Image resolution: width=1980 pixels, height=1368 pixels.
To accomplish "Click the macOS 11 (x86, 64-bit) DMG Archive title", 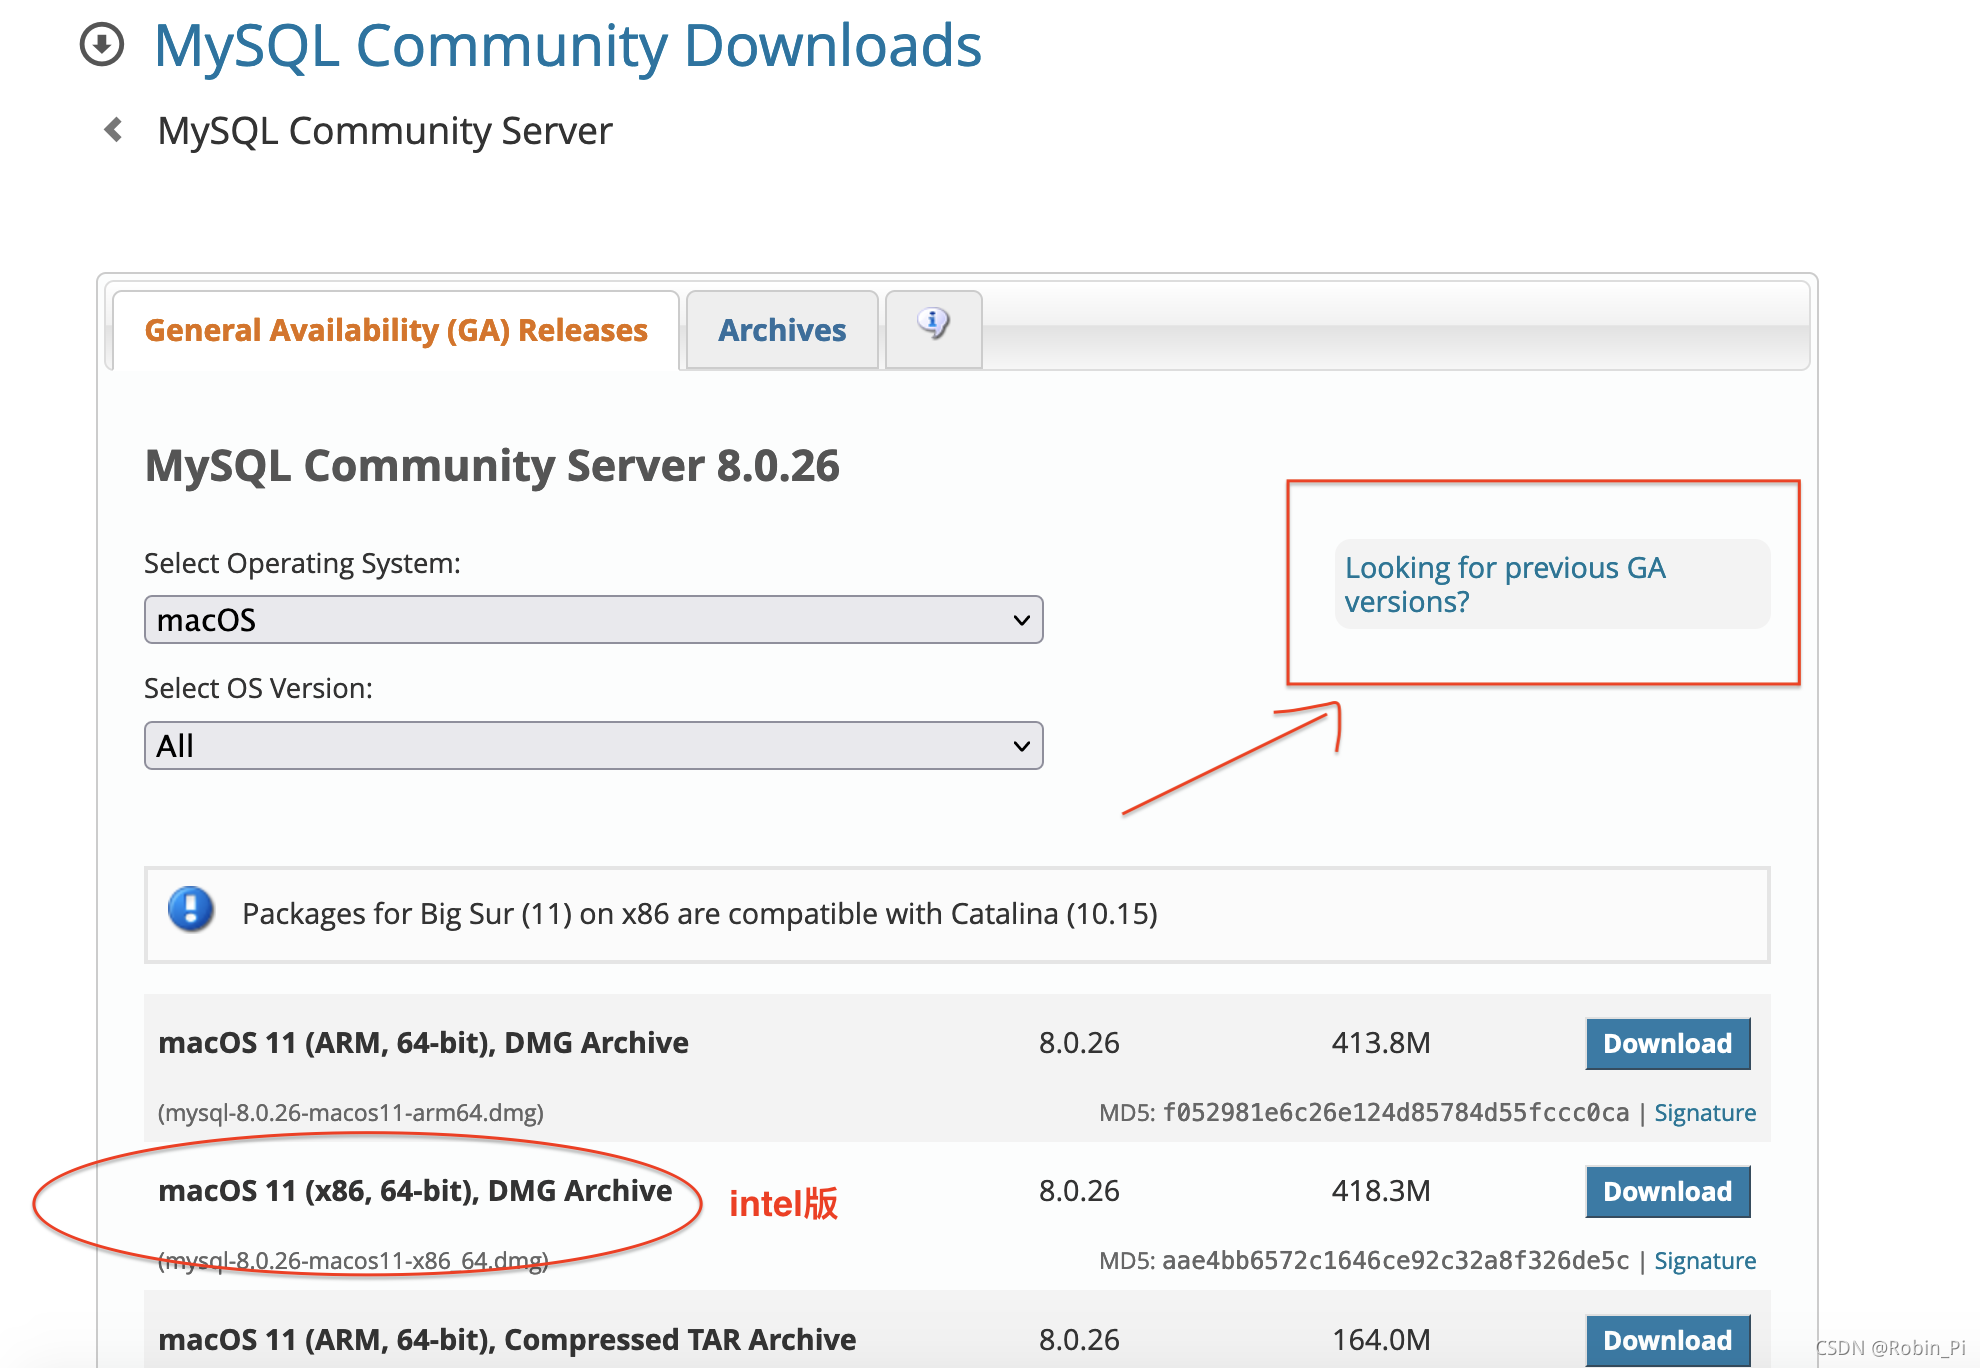I will click(x=415, y=1190).
